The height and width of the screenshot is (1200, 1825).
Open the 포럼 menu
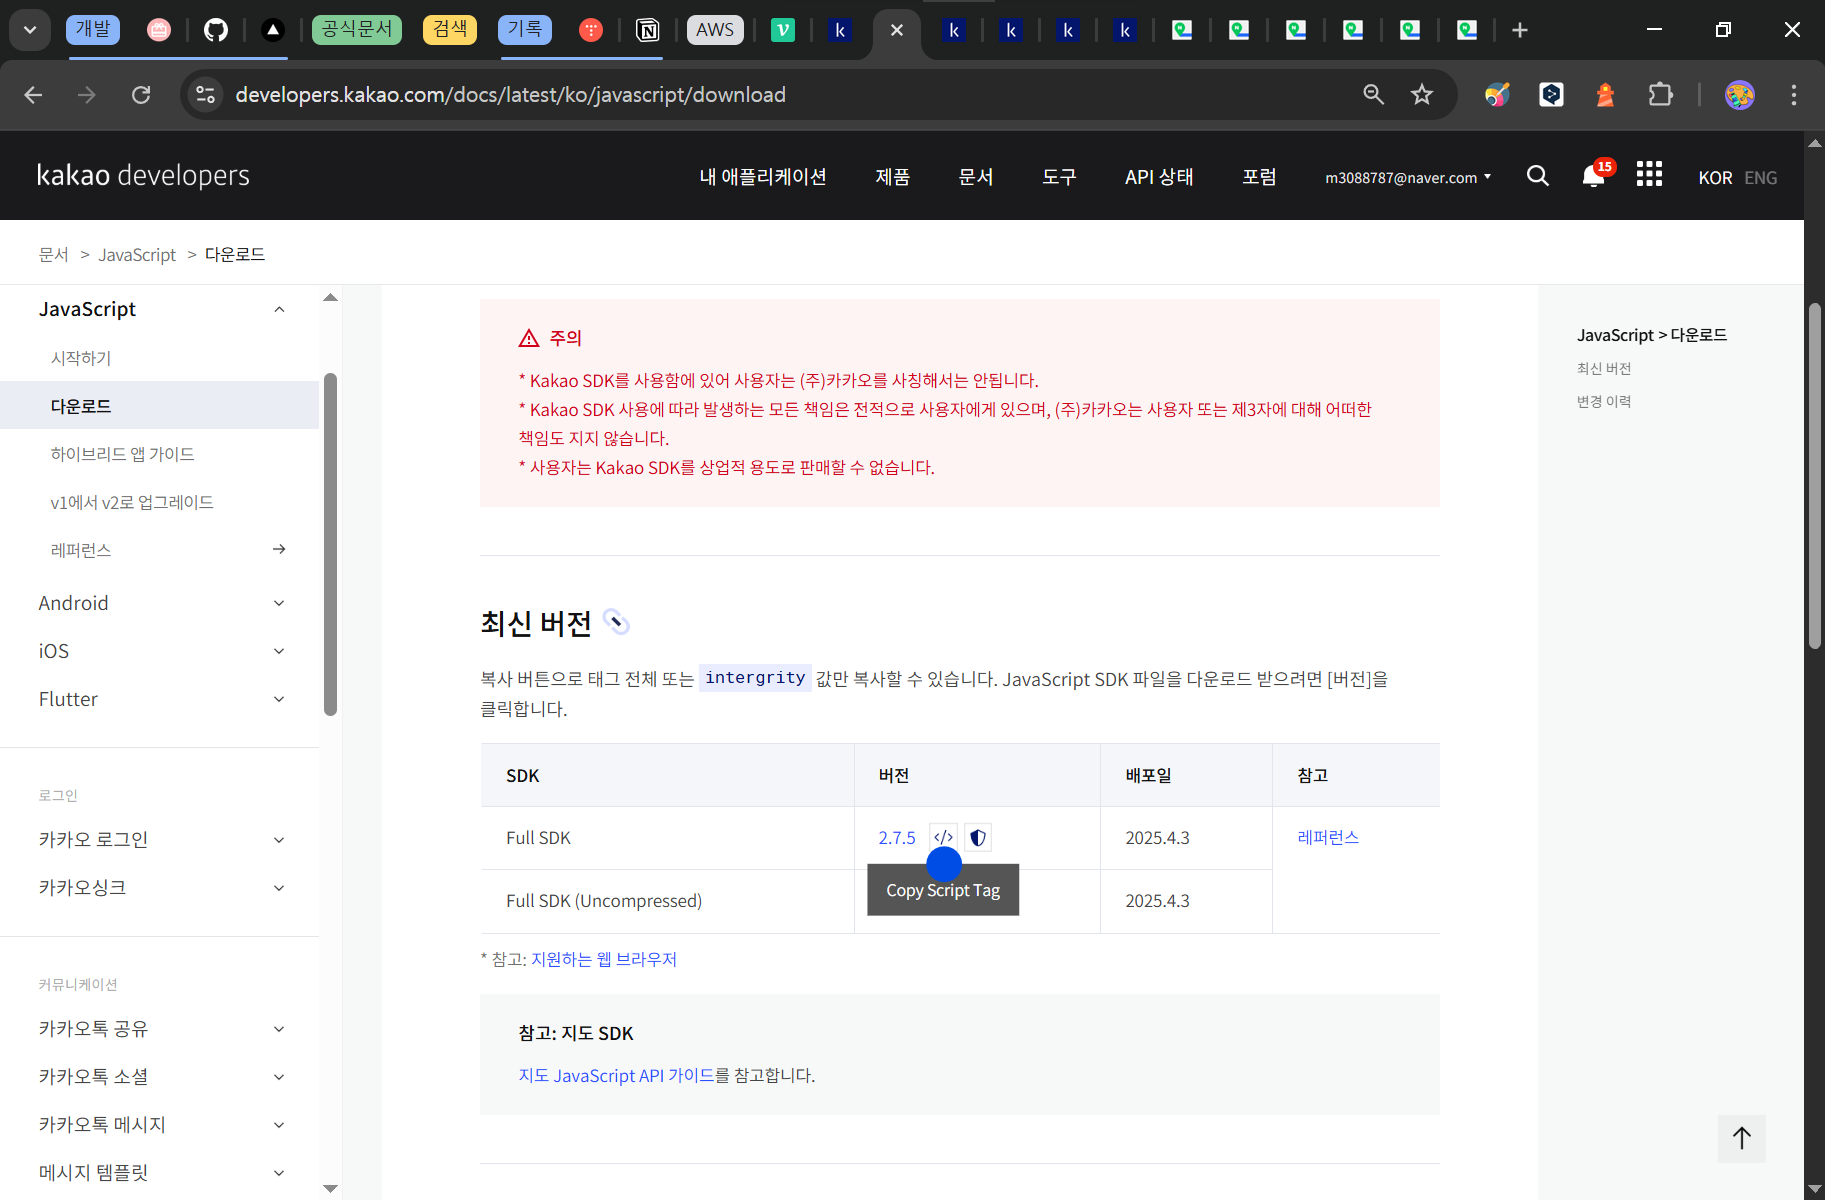pos(1259,177)
